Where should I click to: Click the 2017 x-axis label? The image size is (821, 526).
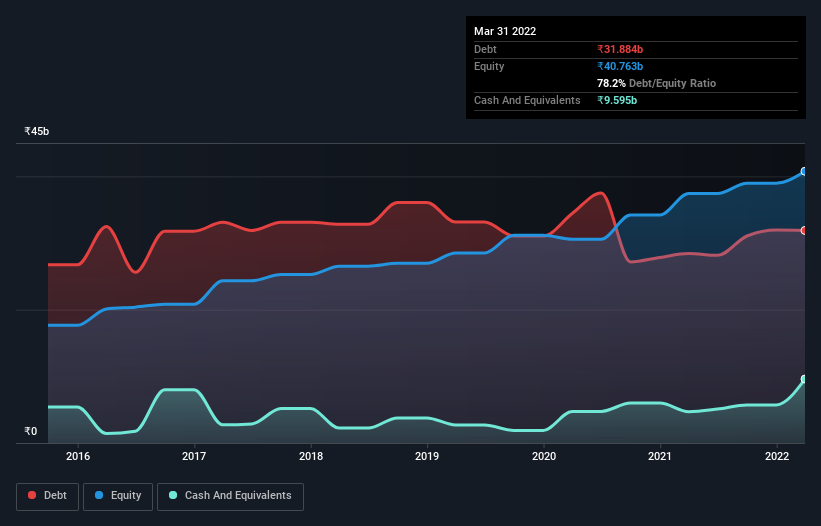coord(194,456)
